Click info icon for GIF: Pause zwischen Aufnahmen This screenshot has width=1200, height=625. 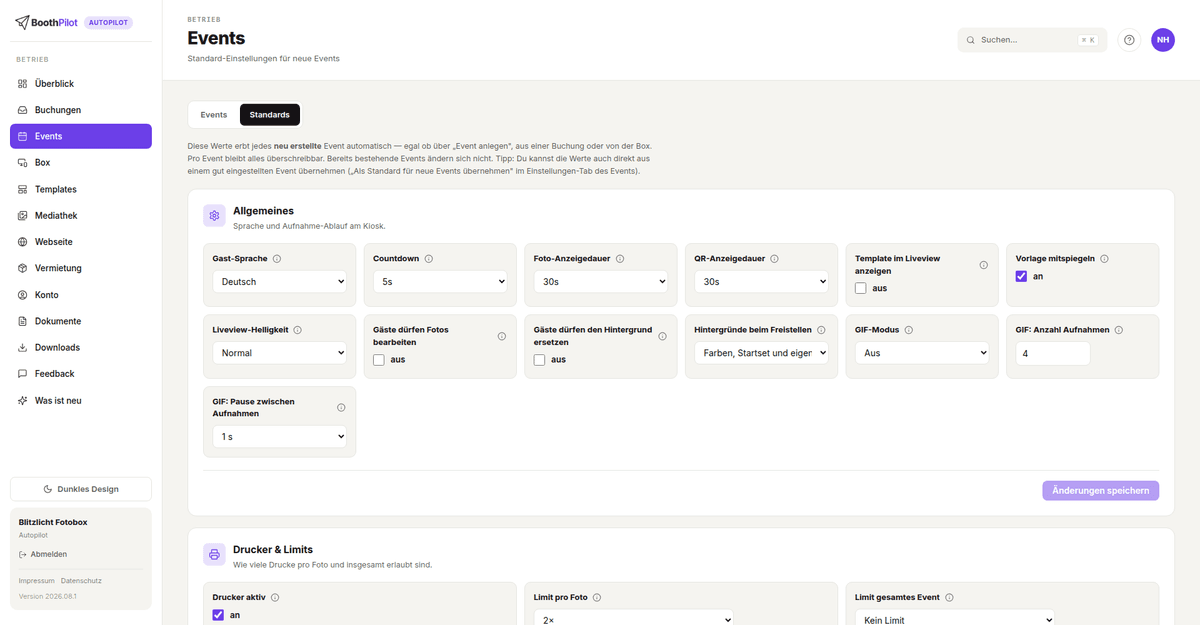click(x=341, y=407)
